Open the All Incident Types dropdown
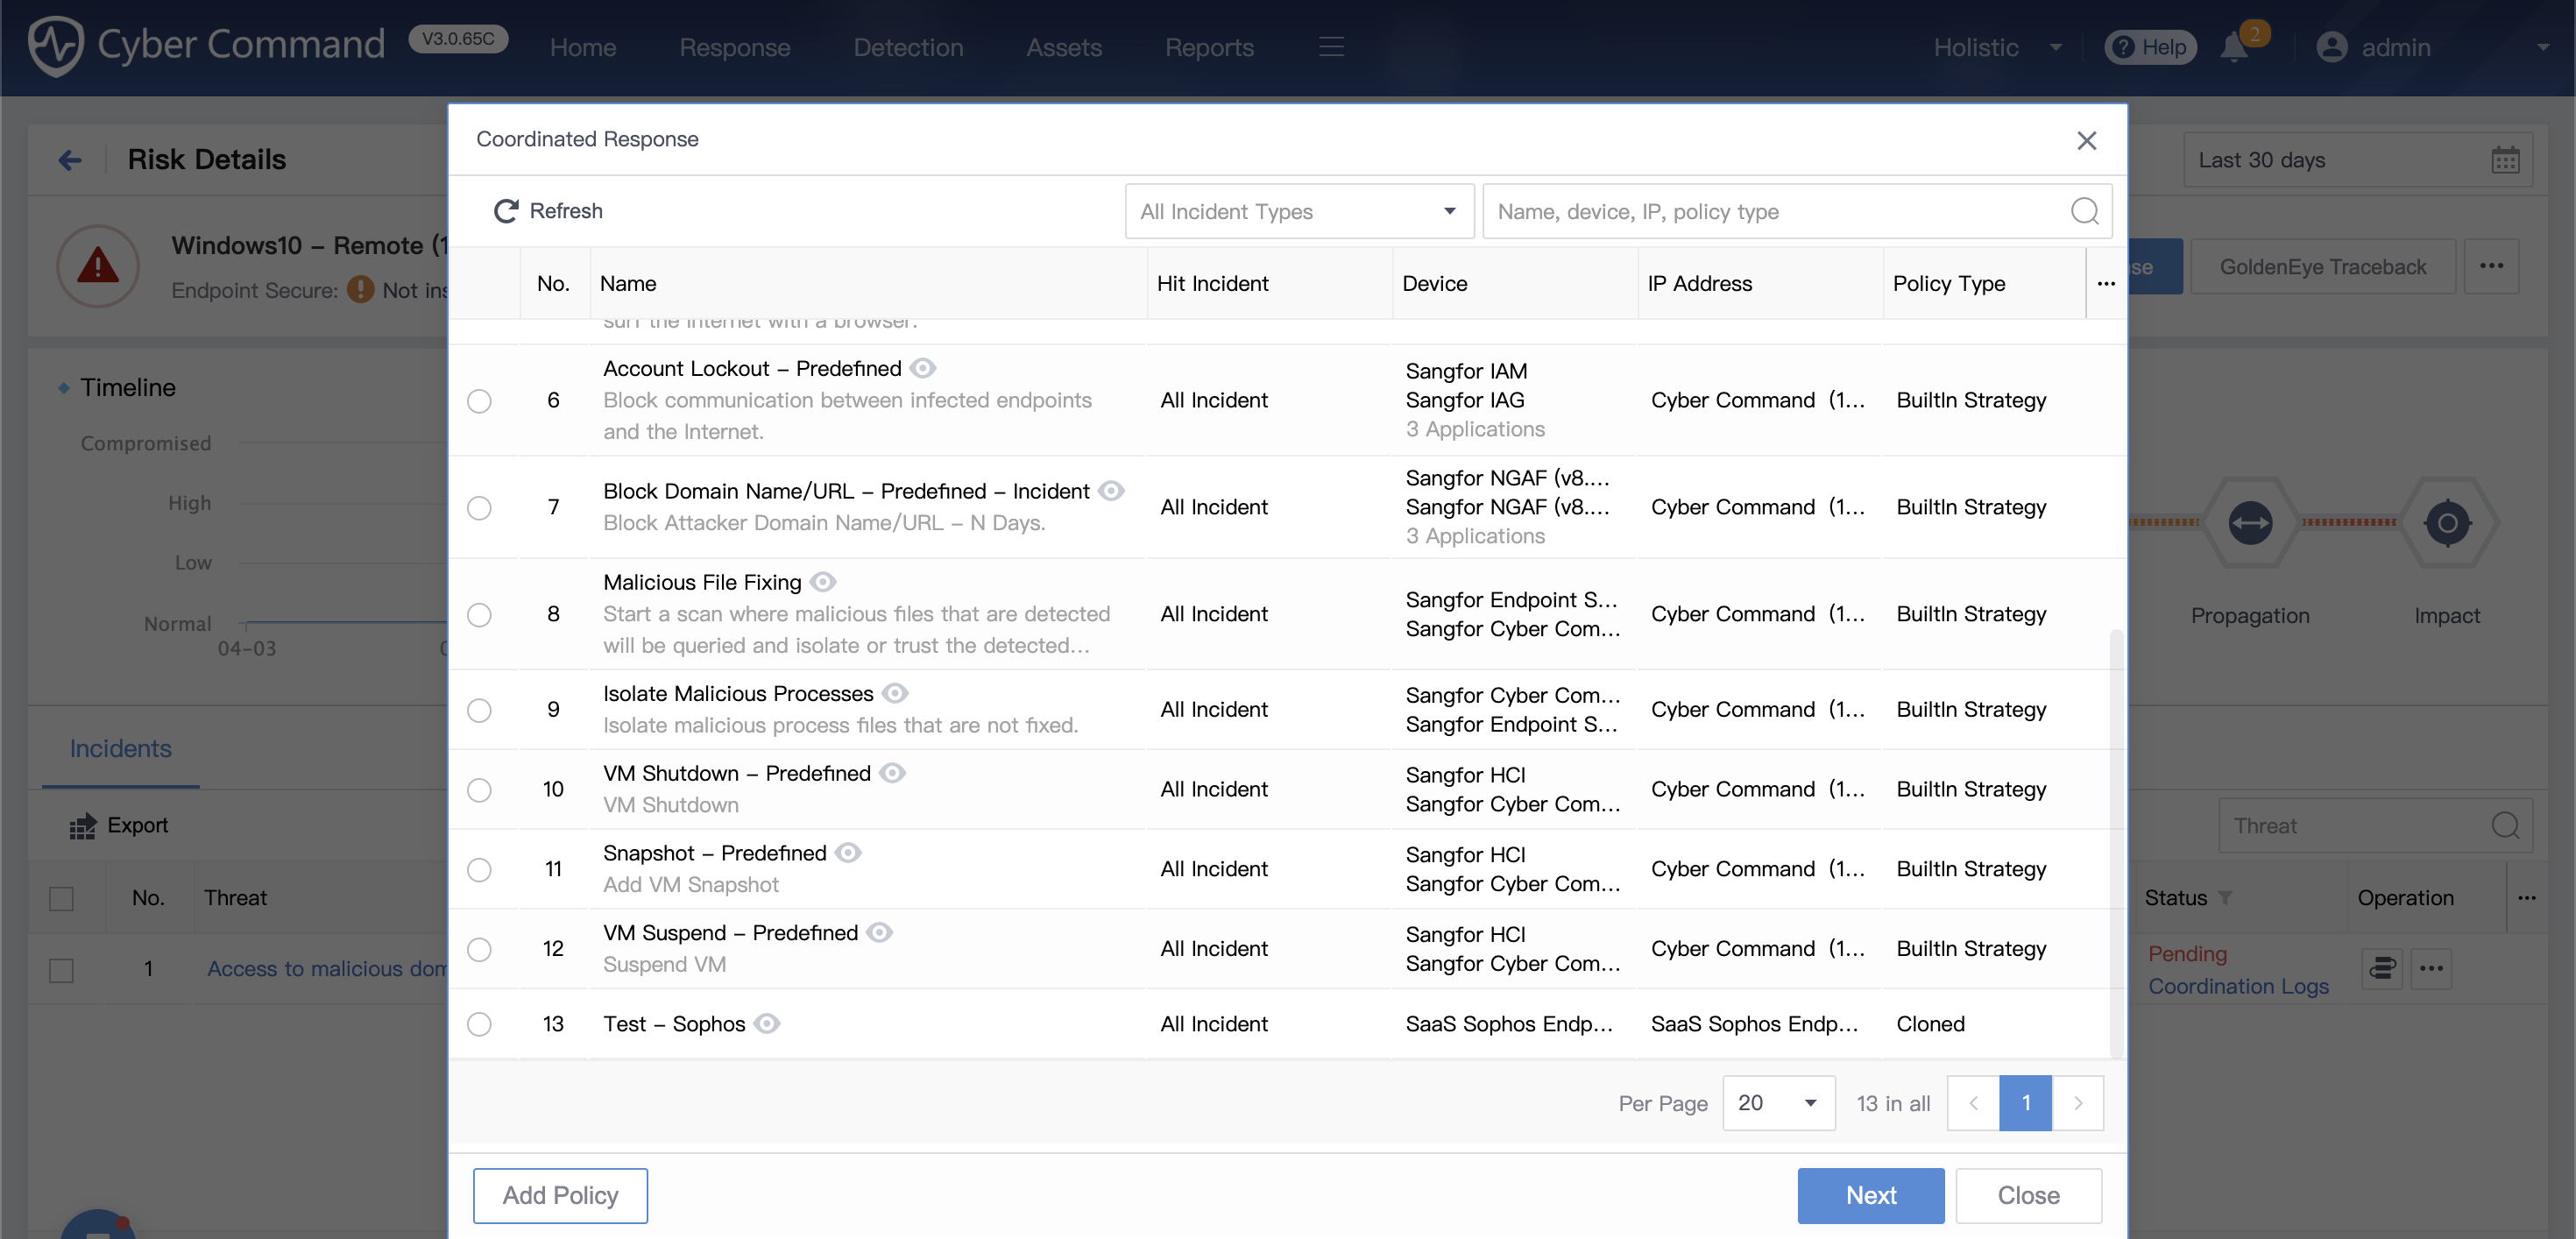2576x1239 pixels. coord(1299,211)
